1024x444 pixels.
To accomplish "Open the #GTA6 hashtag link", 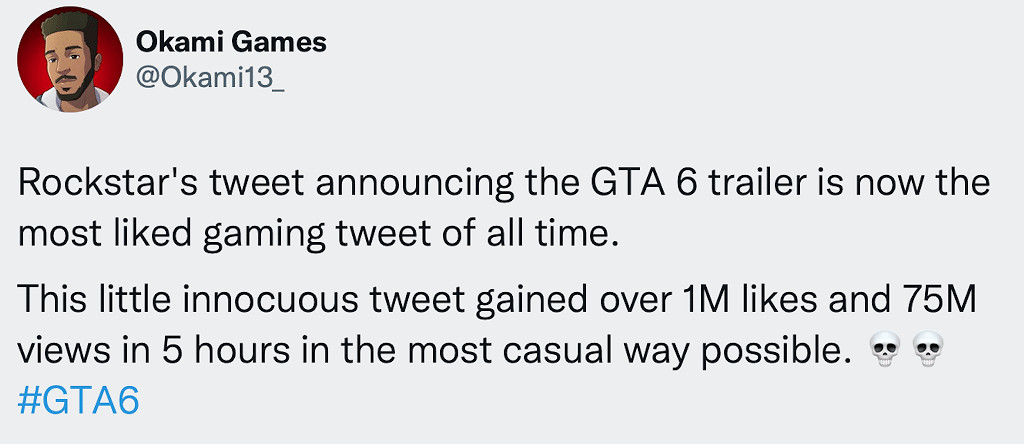I will tap(78, 401).
